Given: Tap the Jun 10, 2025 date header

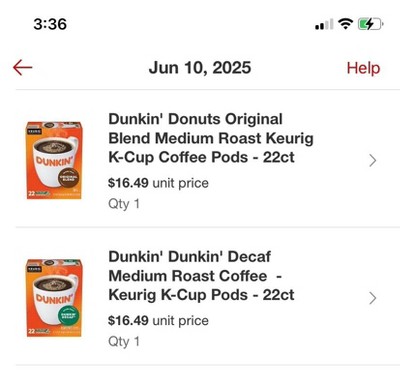Looking at the screenshot, I should coord(200,68).
